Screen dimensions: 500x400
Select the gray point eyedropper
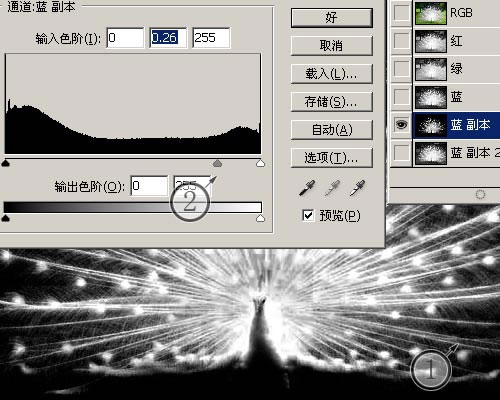tap(332, 188)
